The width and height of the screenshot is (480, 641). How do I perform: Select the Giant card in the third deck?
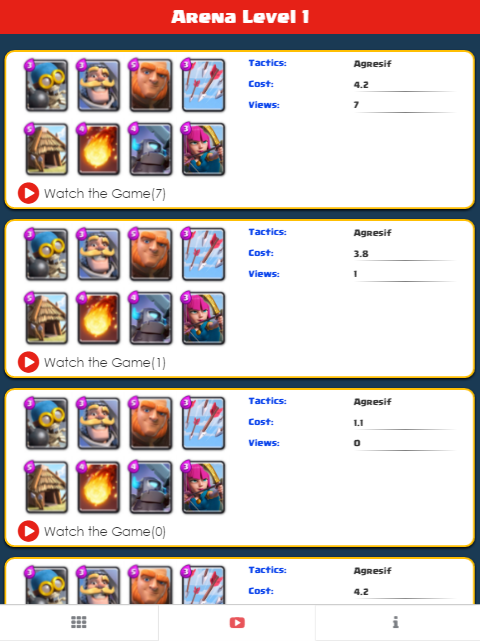click(x=150, y=423)
